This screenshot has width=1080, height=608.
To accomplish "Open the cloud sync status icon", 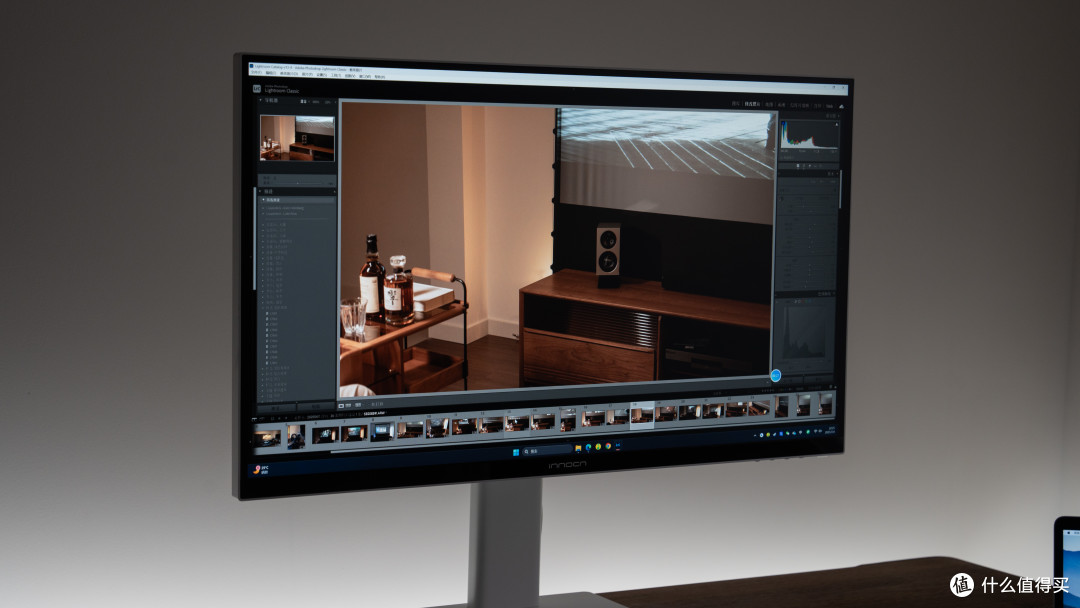I will click(841, 107).
